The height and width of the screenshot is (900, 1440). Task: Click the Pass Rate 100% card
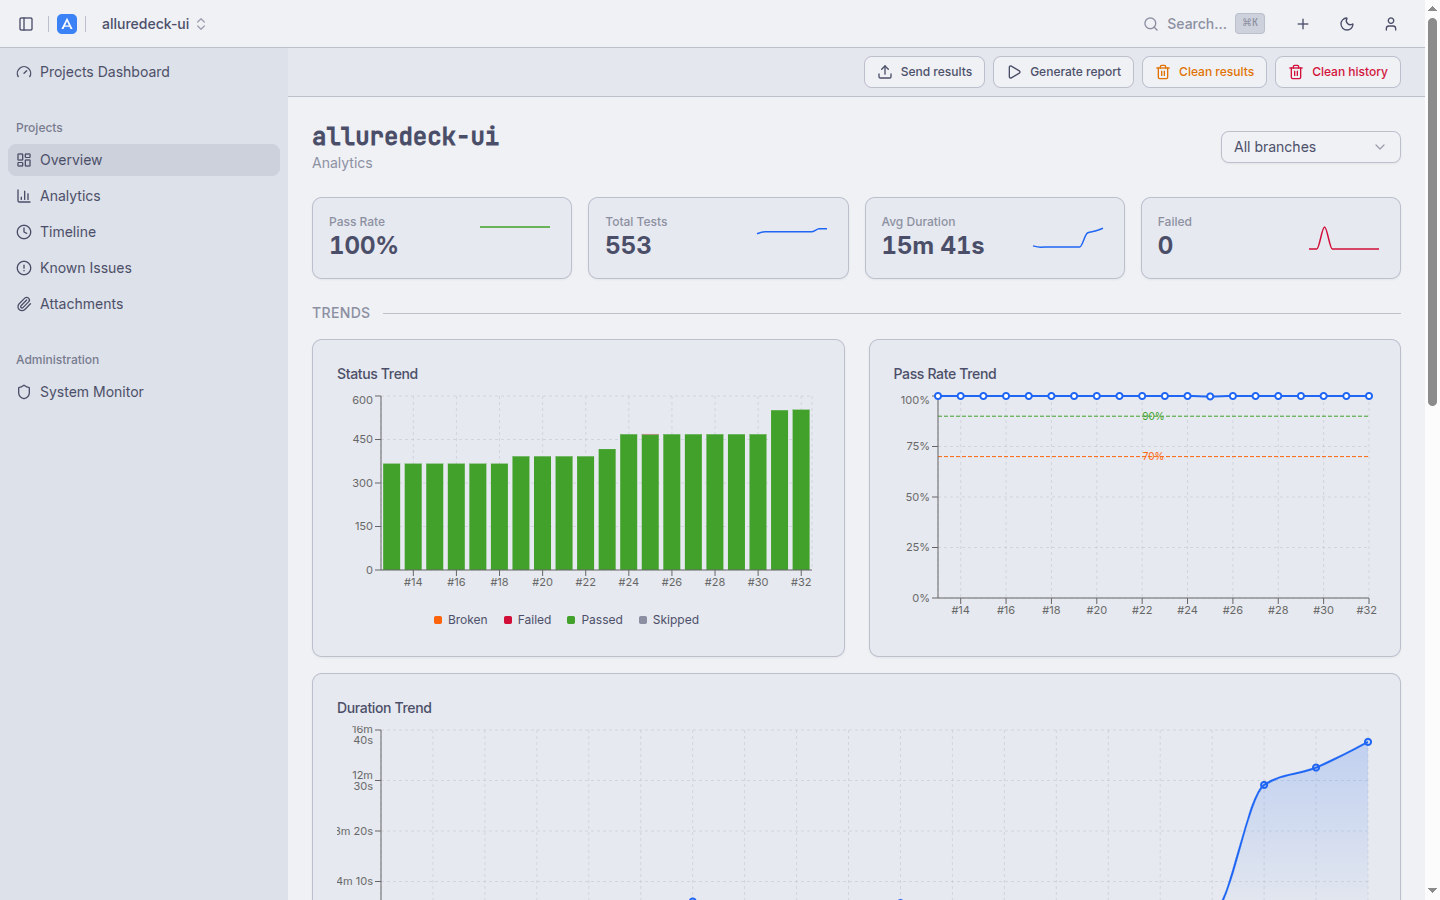(442, 238)
